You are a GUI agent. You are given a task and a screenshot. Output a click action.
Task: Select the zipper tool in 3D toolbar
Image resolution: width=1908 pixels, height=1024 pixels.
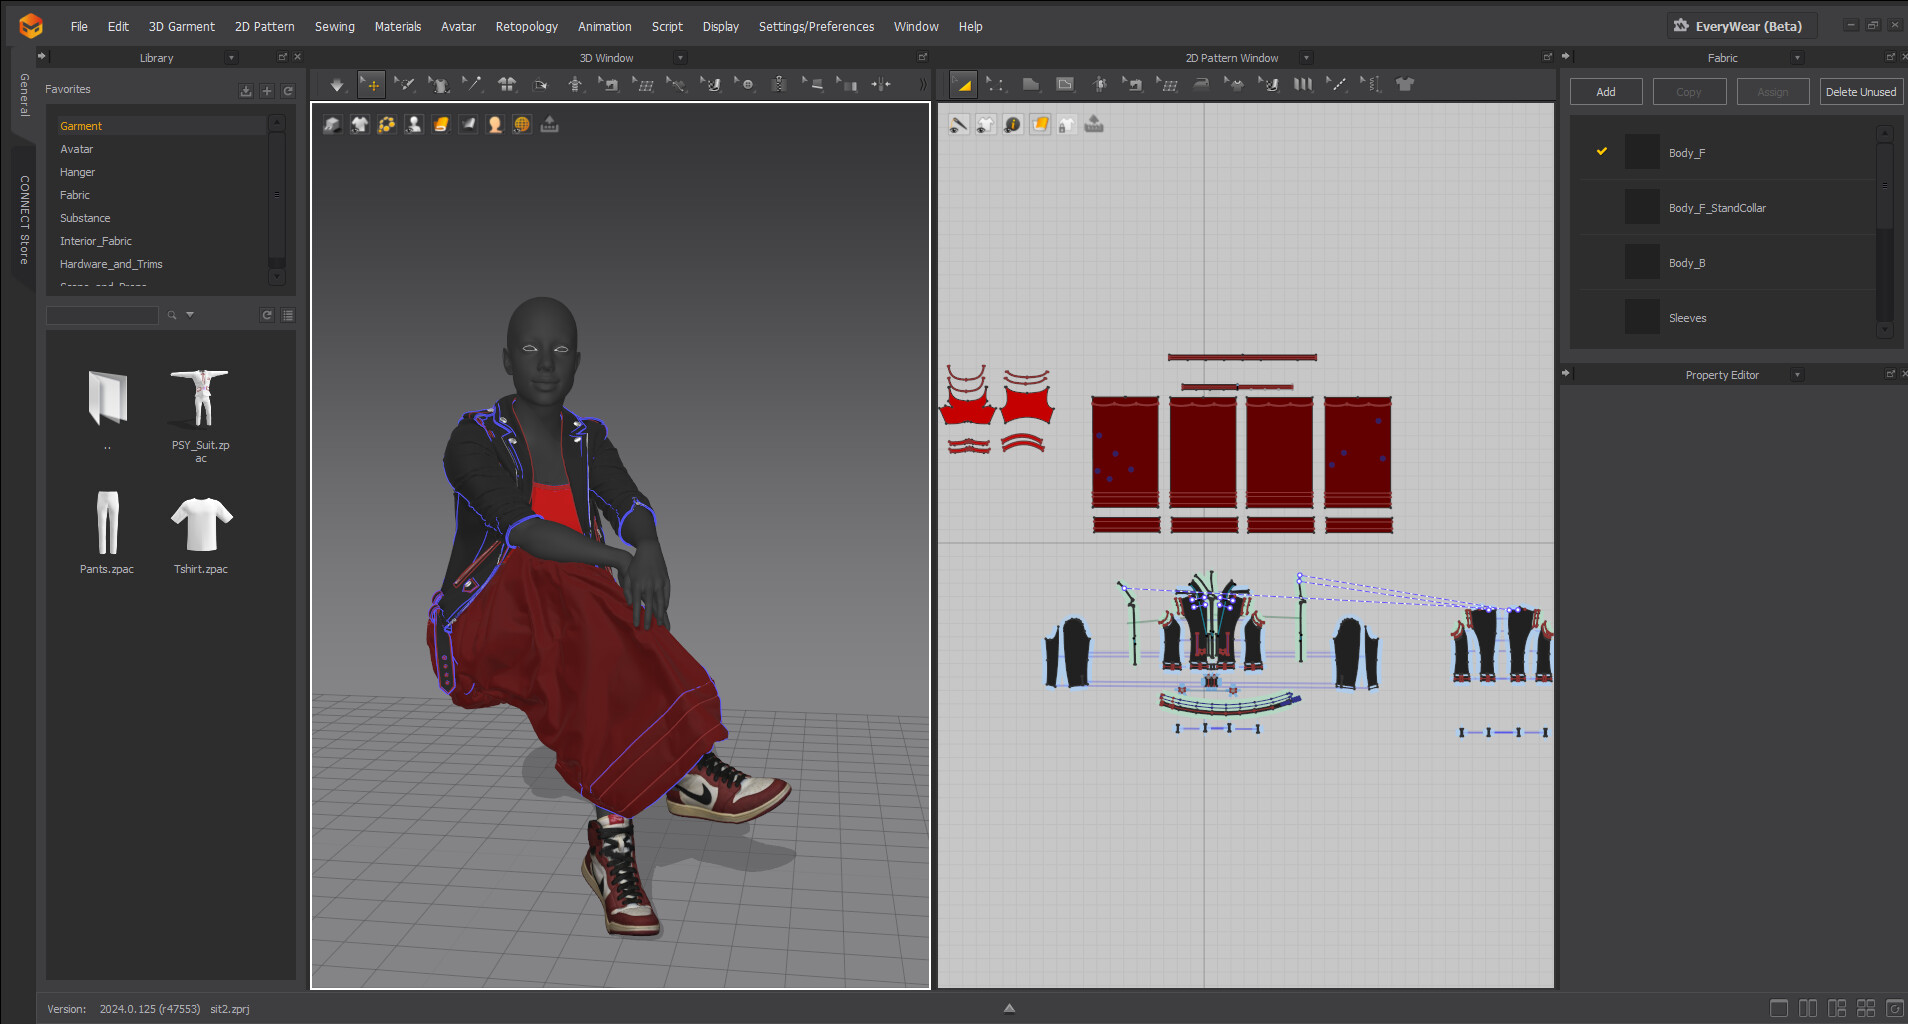tap(780, 85)
